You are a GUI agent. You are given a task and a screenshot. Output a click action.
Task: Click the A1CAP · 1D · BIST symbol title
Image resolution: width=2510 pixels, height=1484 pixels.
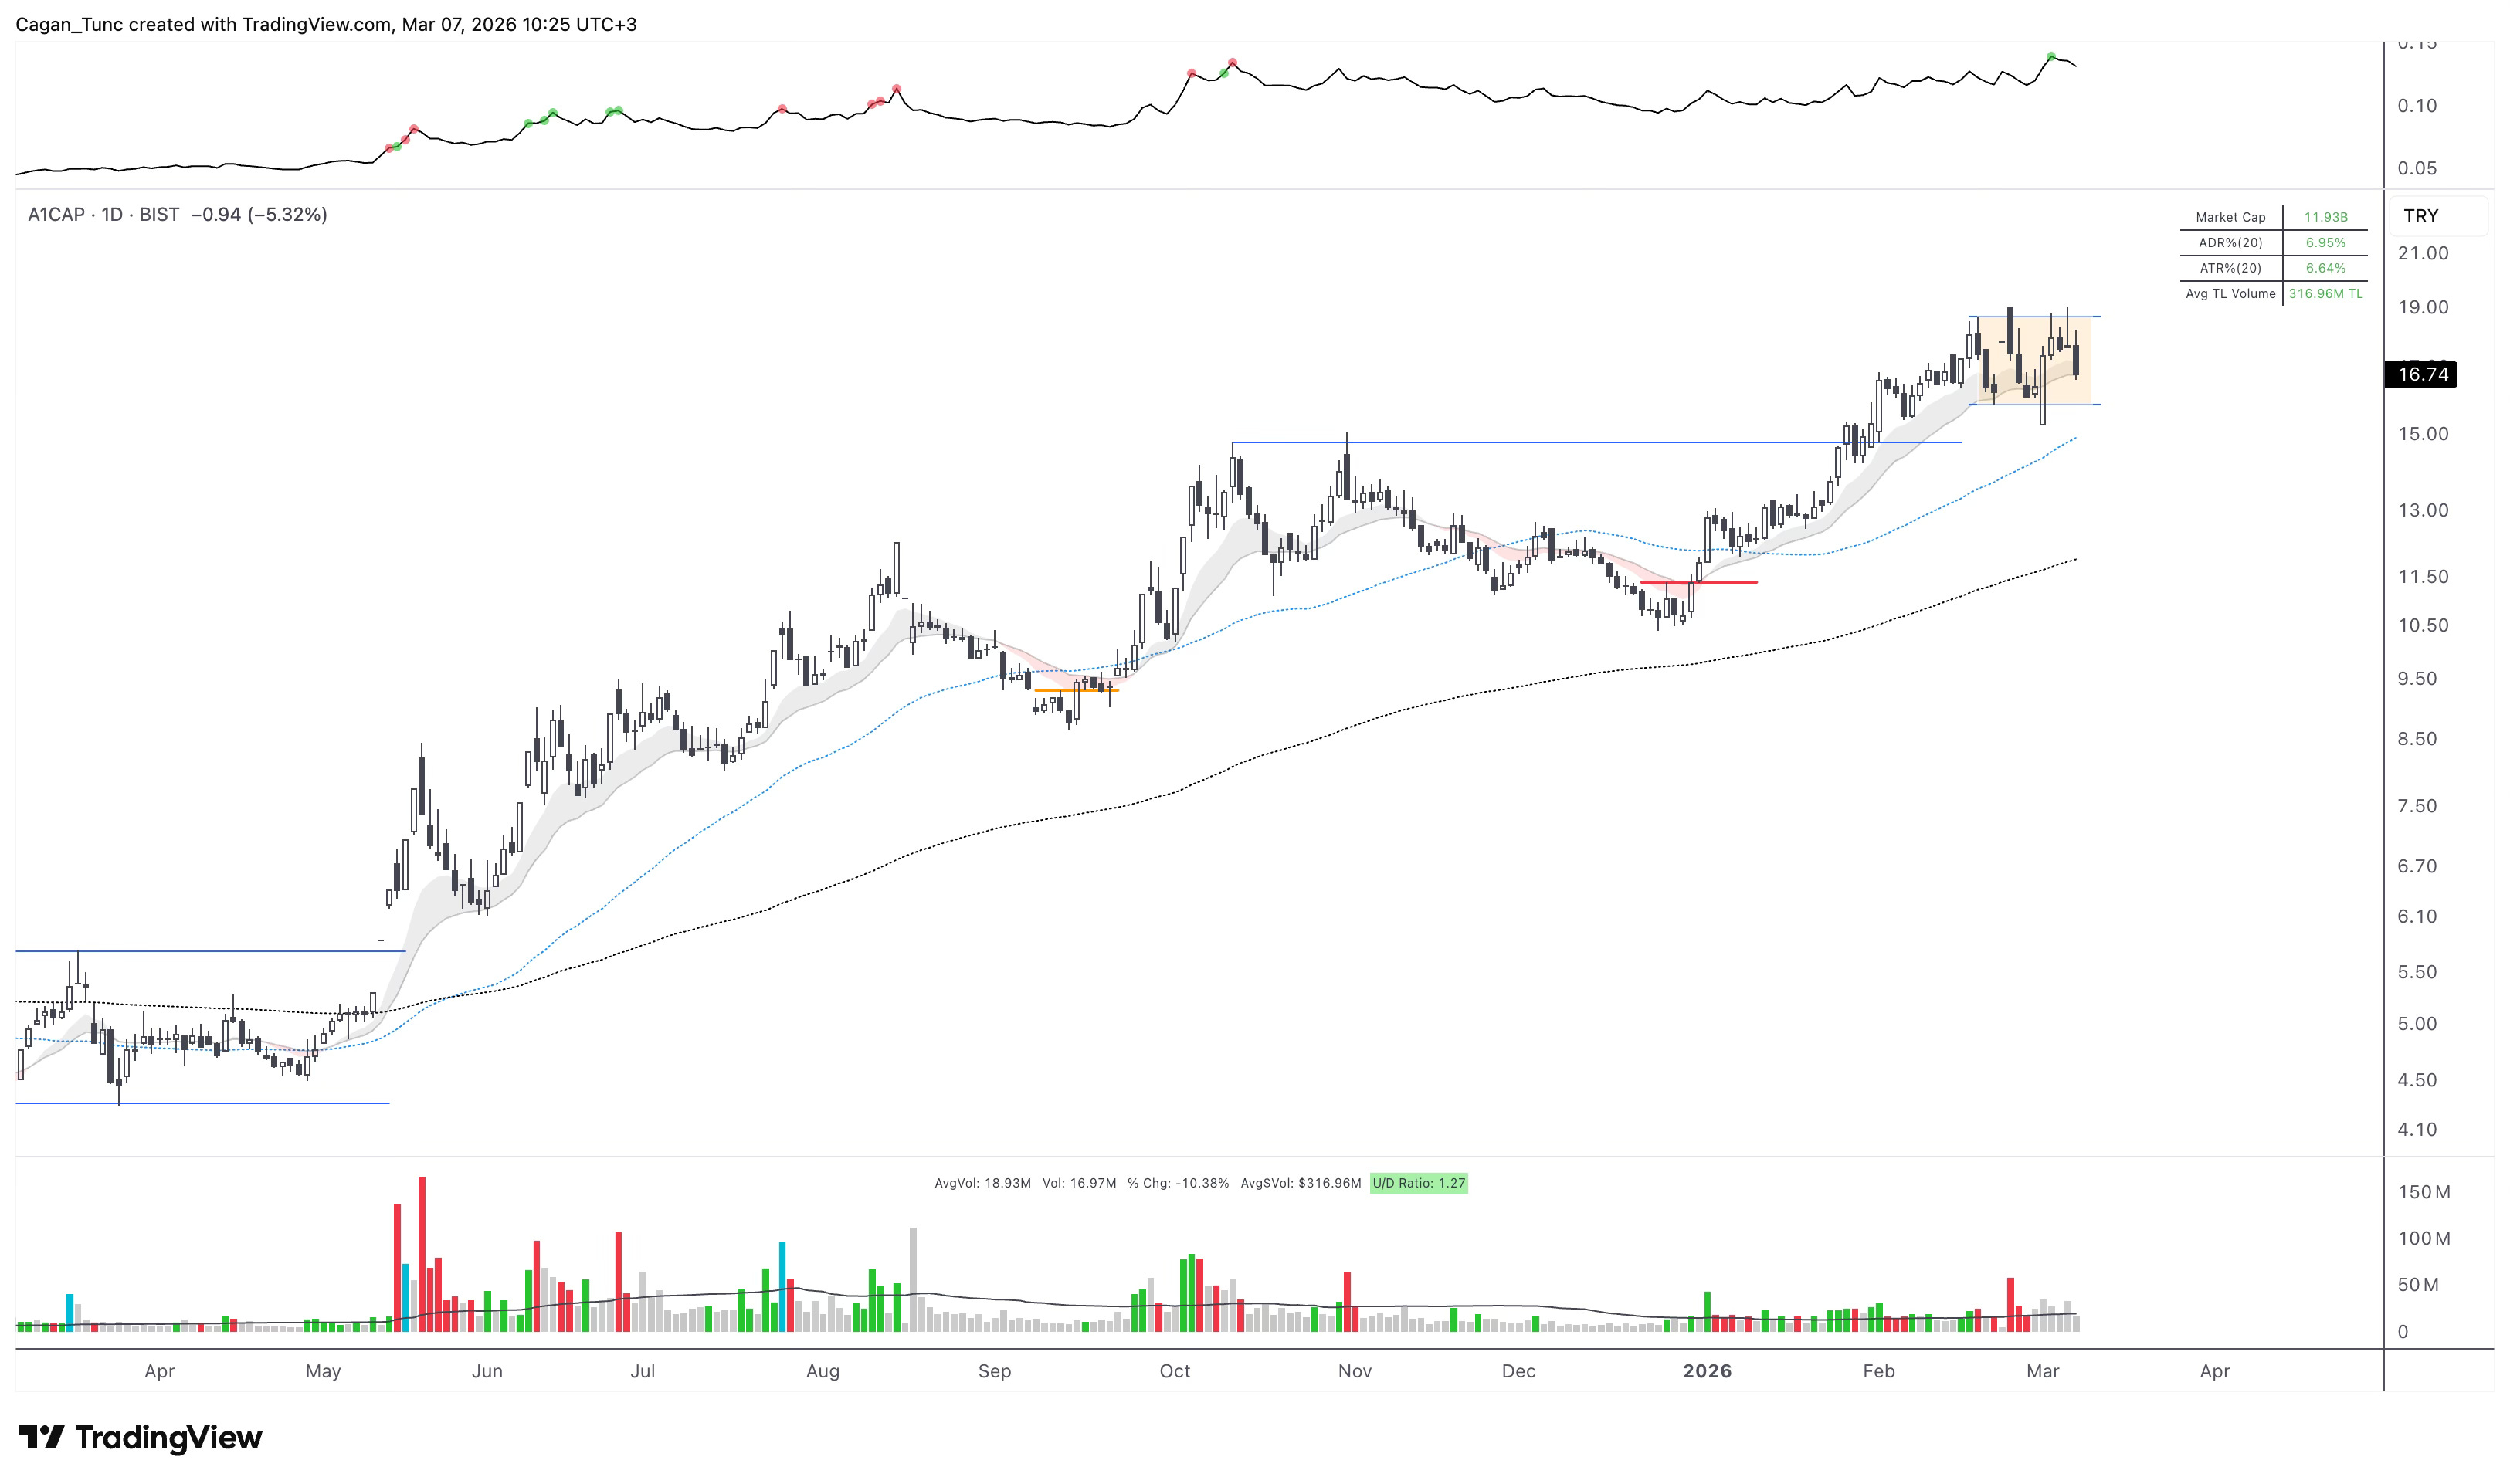point(103,215)
